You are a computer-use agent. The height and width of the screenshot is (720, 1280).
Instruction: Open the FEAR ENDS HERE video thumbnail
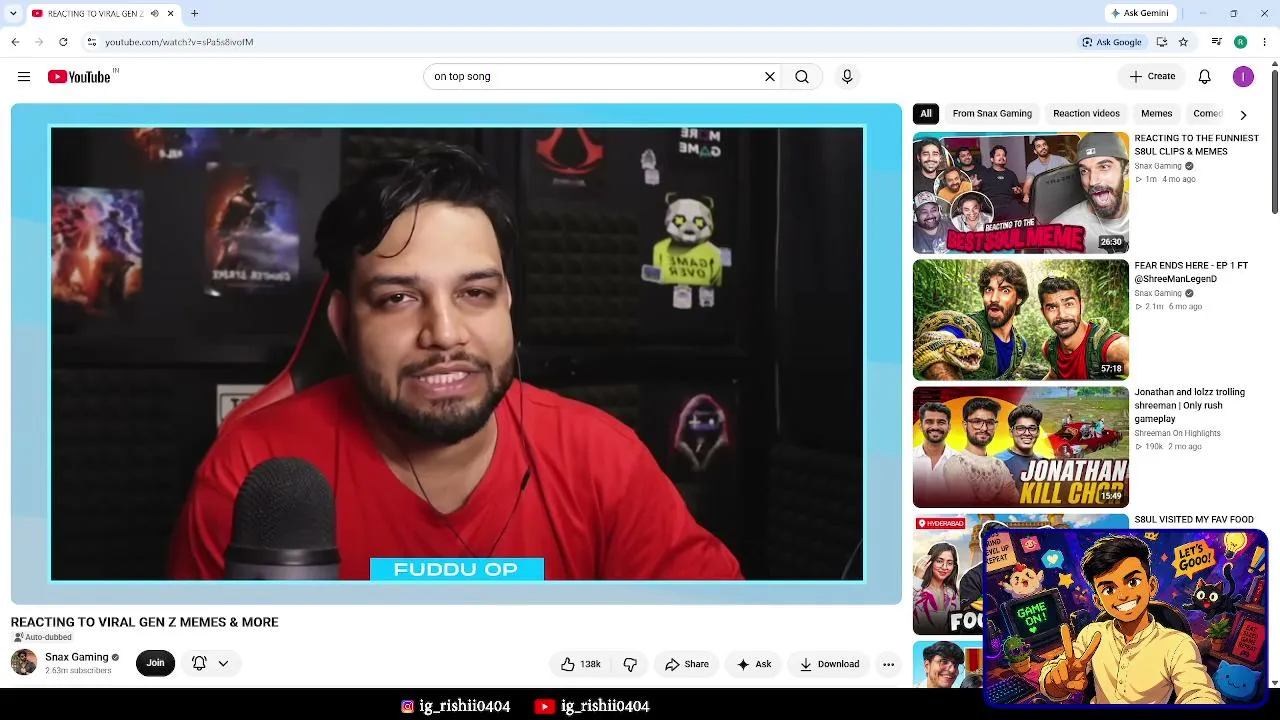pos(1020,320)
